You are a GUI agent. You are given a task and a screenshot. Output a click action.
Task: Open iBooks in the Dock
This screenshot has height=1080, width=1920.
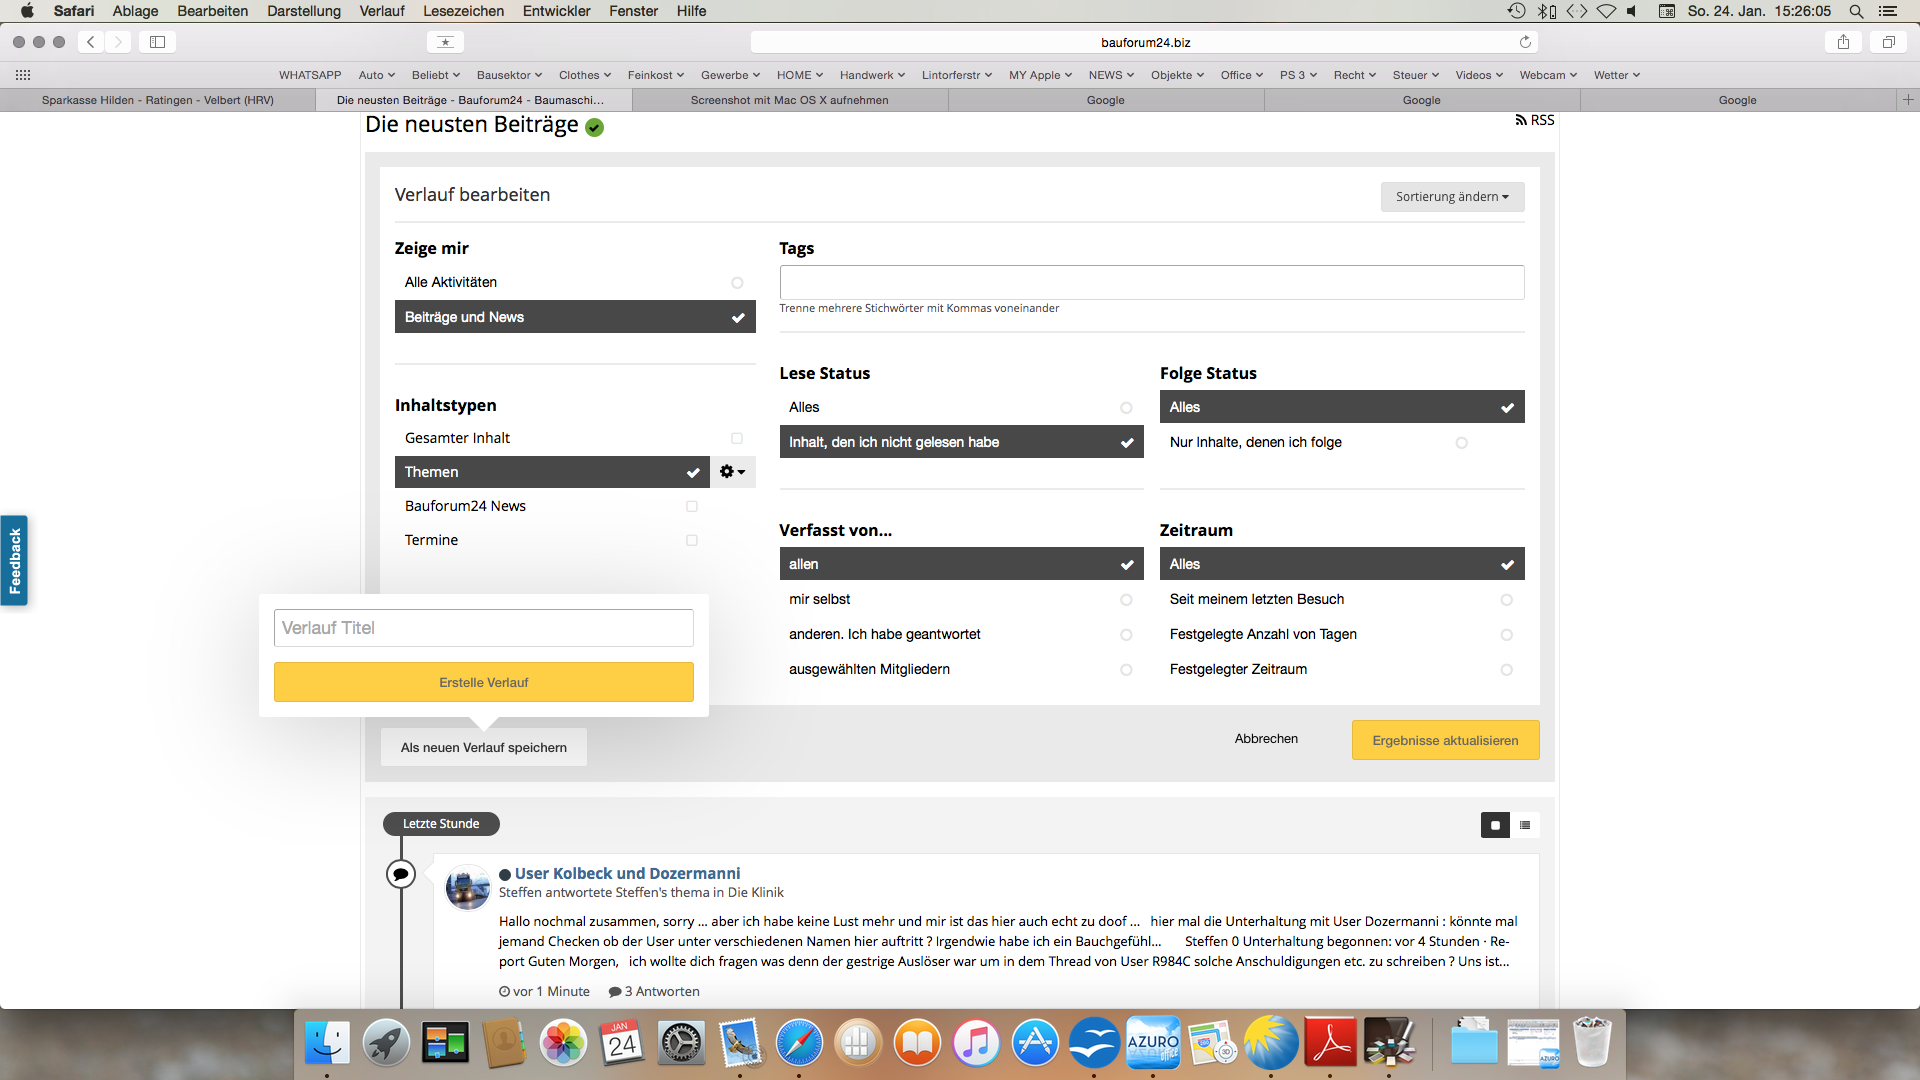point(917,1044)
